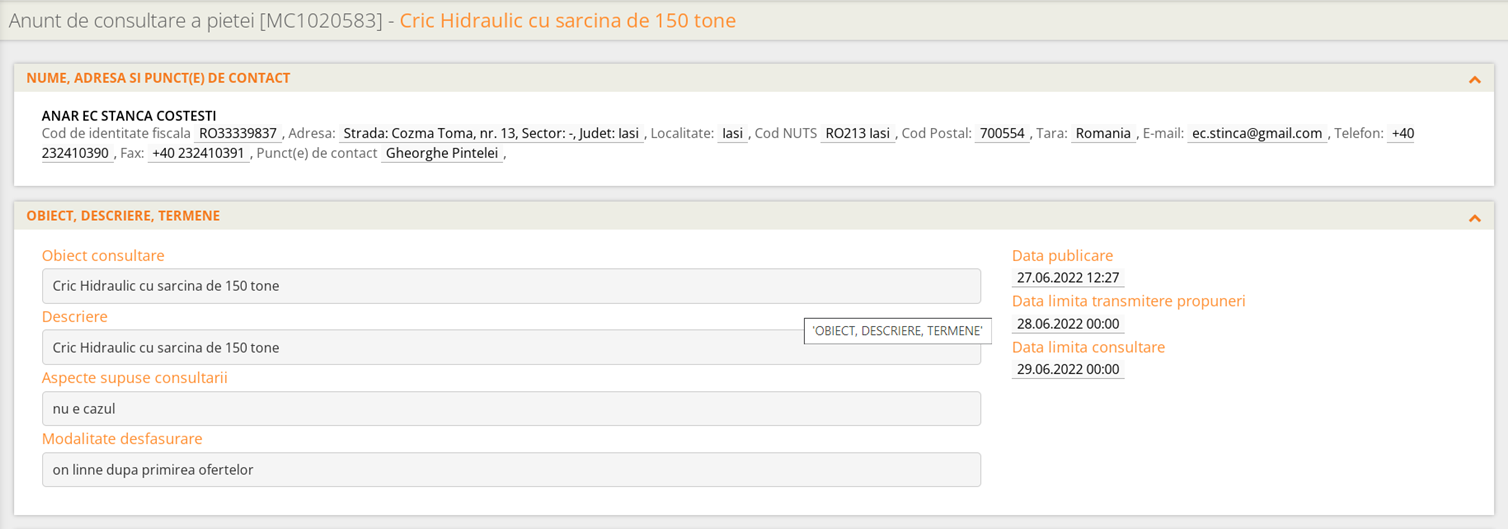Click the ec.stinca@gmail.com email value
The image size is (1508, 529).
(1257, 133)
